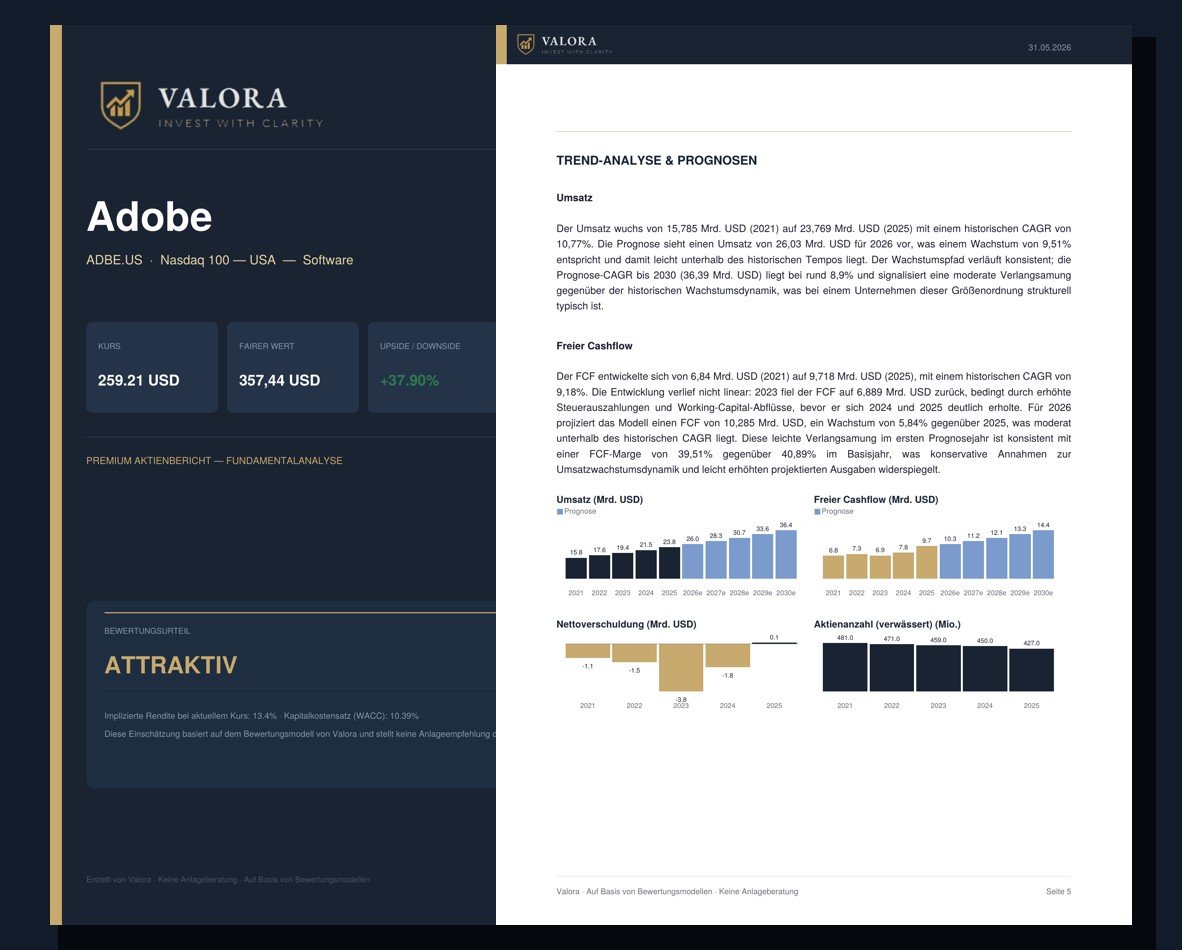Click the 'Diese Einschätzung basiert' disclaimer line
Screen dimensions: 1182x950
[x=300, y=734]
